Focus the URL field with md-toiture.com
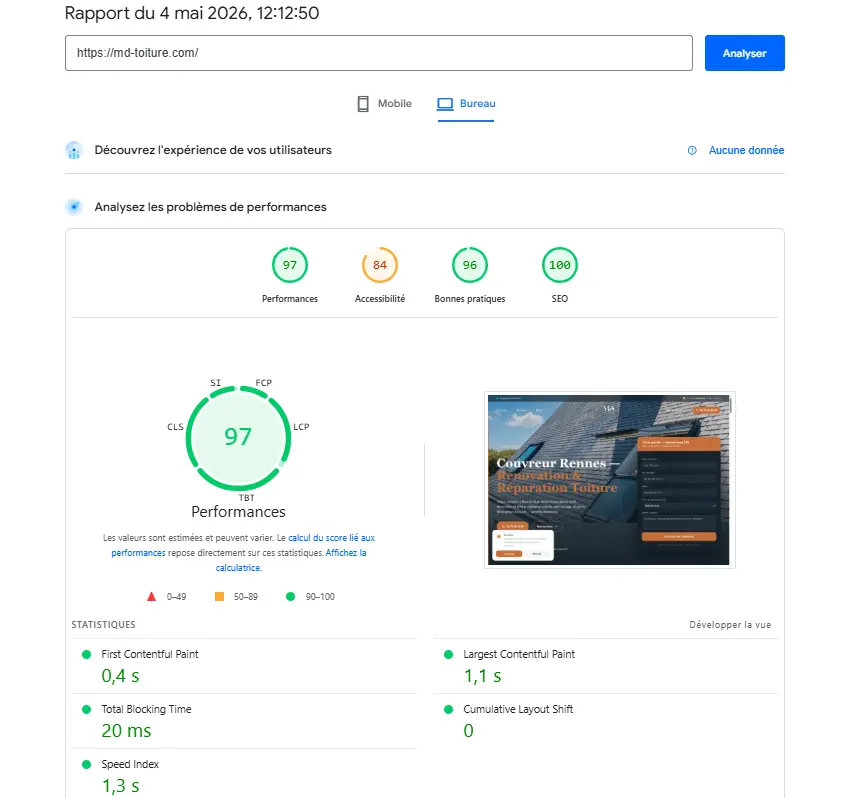The height and width of the screenshot is (798, 841). coord(379,53)
